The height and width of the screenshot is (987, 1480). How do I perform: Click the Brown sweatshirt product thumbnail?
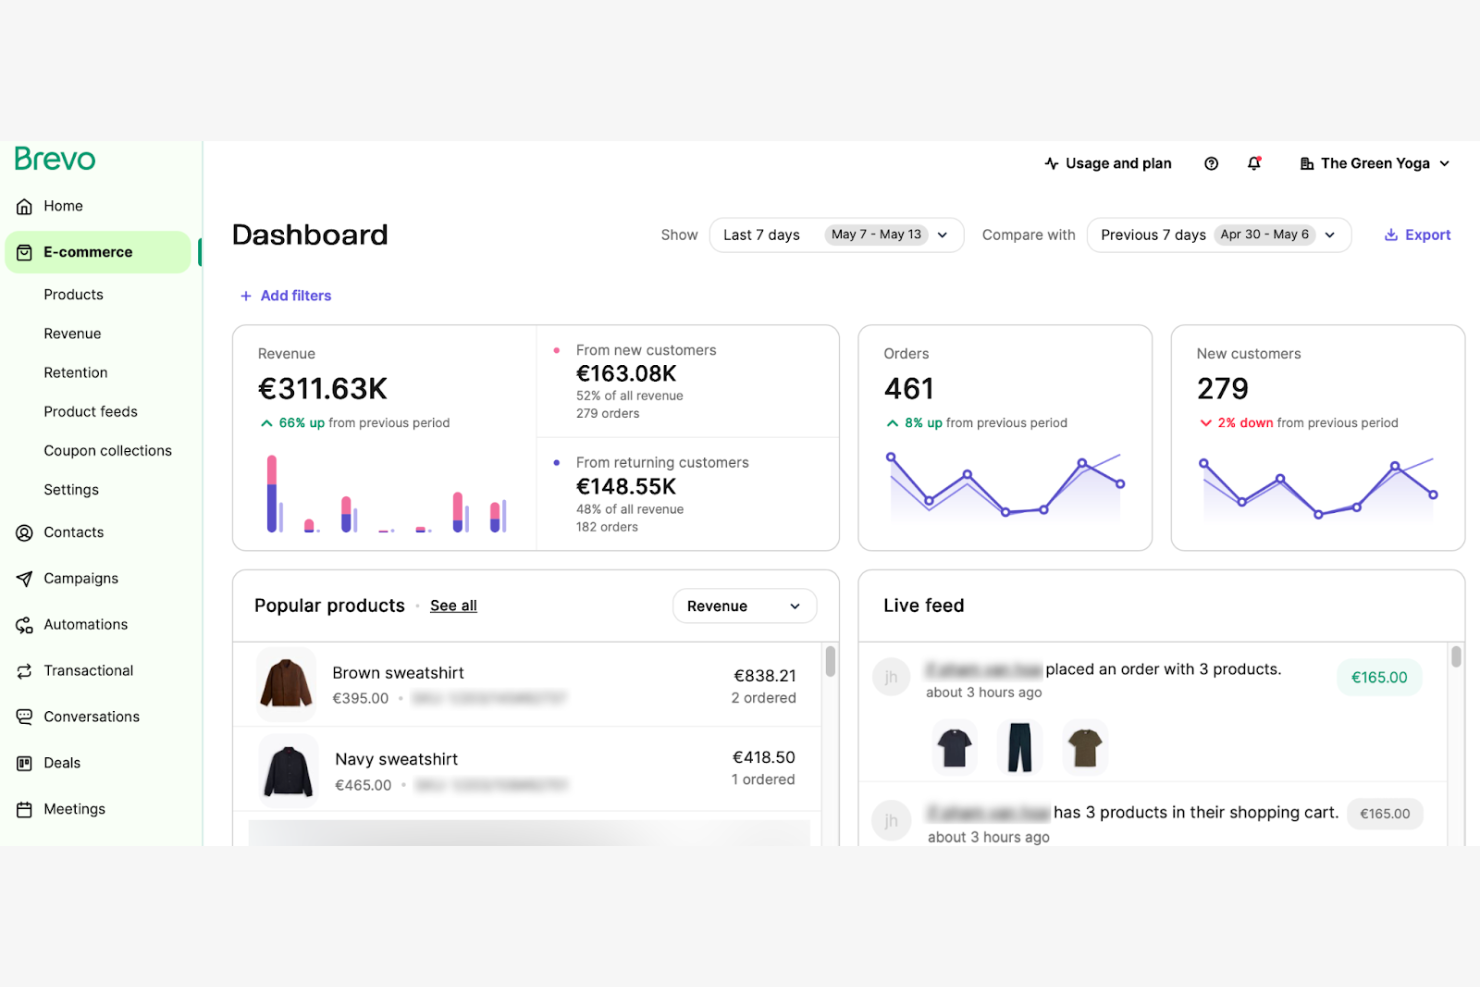287,683
